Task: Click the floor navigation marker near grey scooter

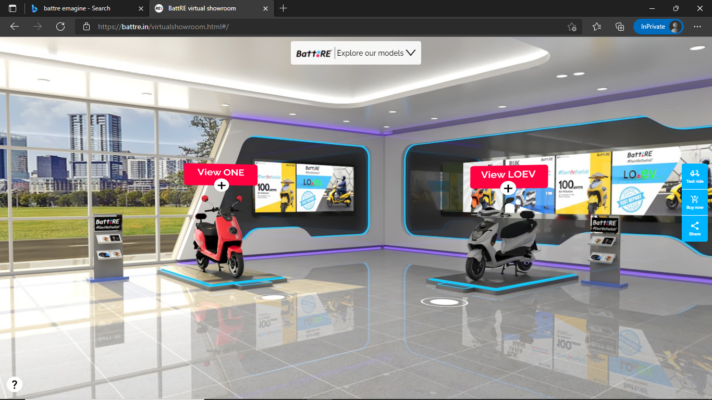Action: tap(444, 302)
